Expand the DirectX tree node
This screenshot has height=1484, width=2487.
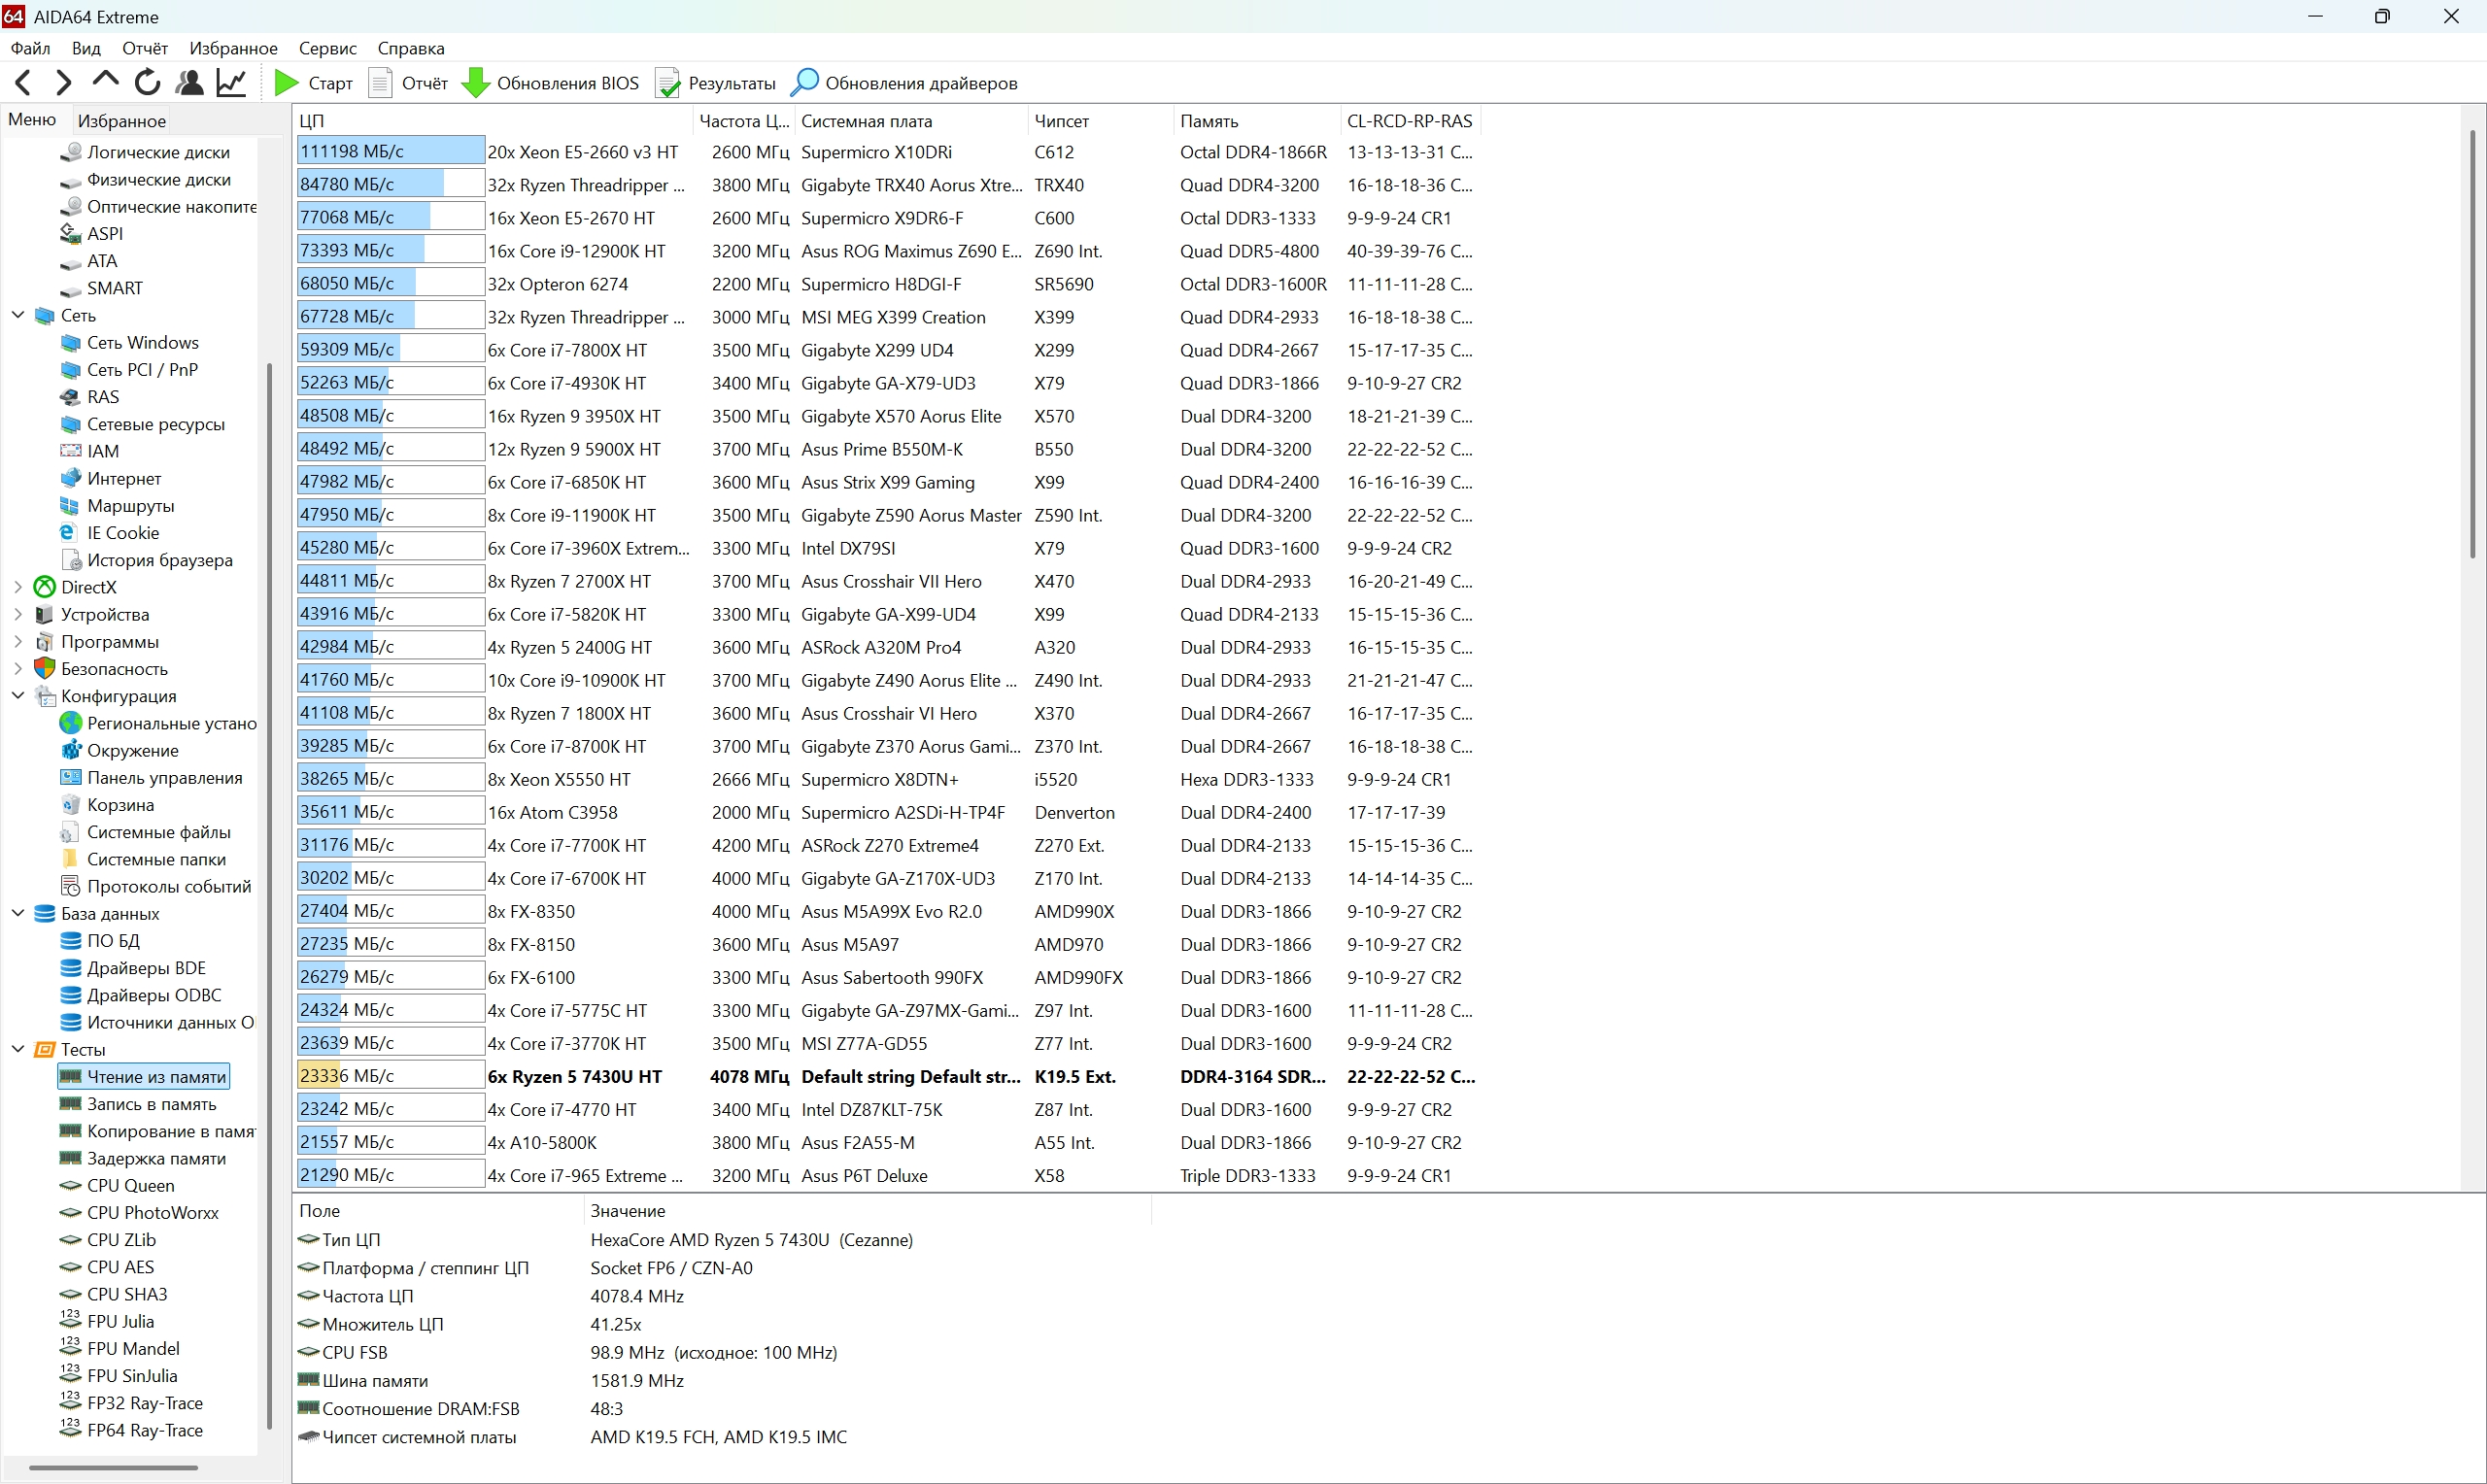(x=18, y=587)
